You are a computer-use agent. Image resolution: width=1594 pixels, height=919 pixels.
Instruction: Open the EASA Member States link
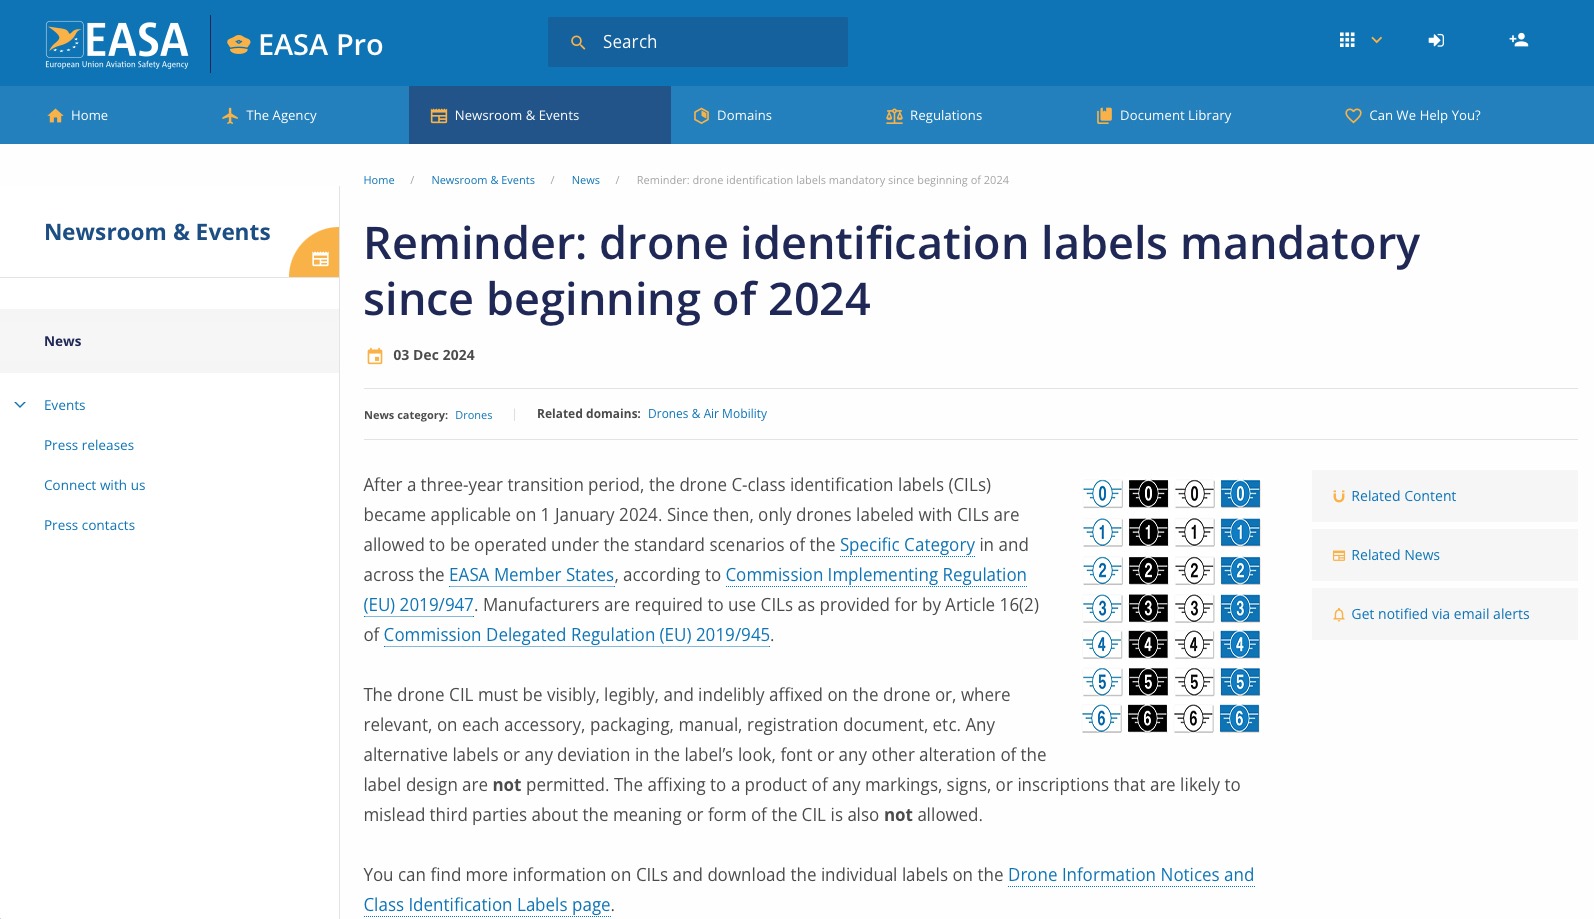click(531, 575)
